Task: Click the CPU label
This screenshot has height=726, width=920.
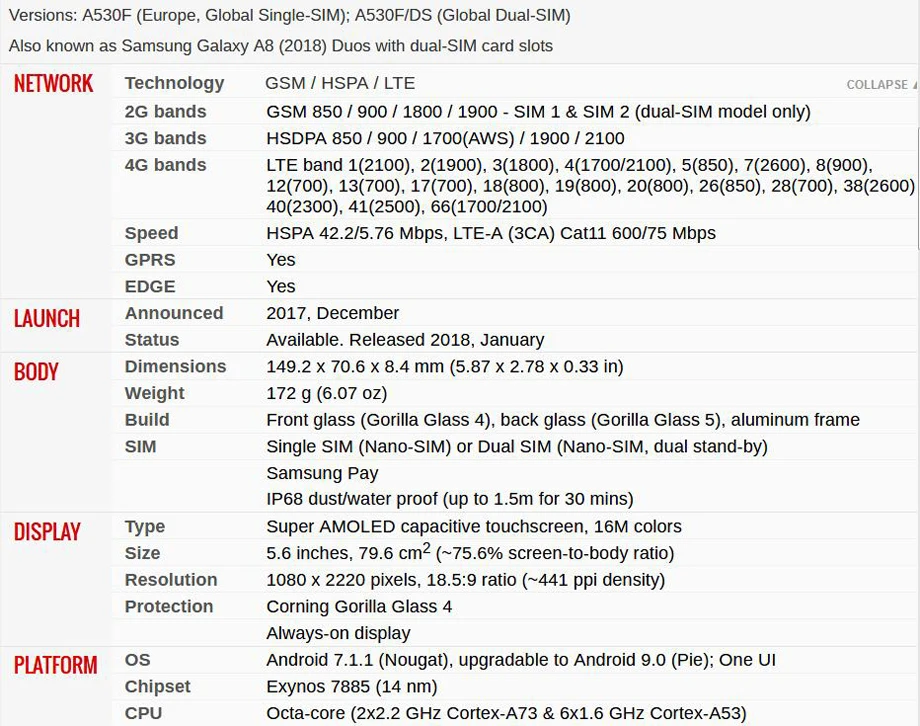Action: pyautogui.click(x=143, y=713)
